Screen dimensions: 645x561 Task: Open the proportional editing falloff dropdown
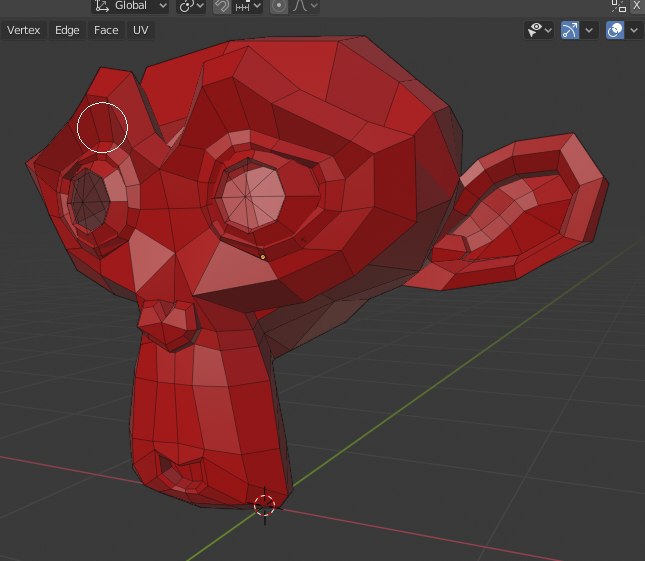[304, 6]
